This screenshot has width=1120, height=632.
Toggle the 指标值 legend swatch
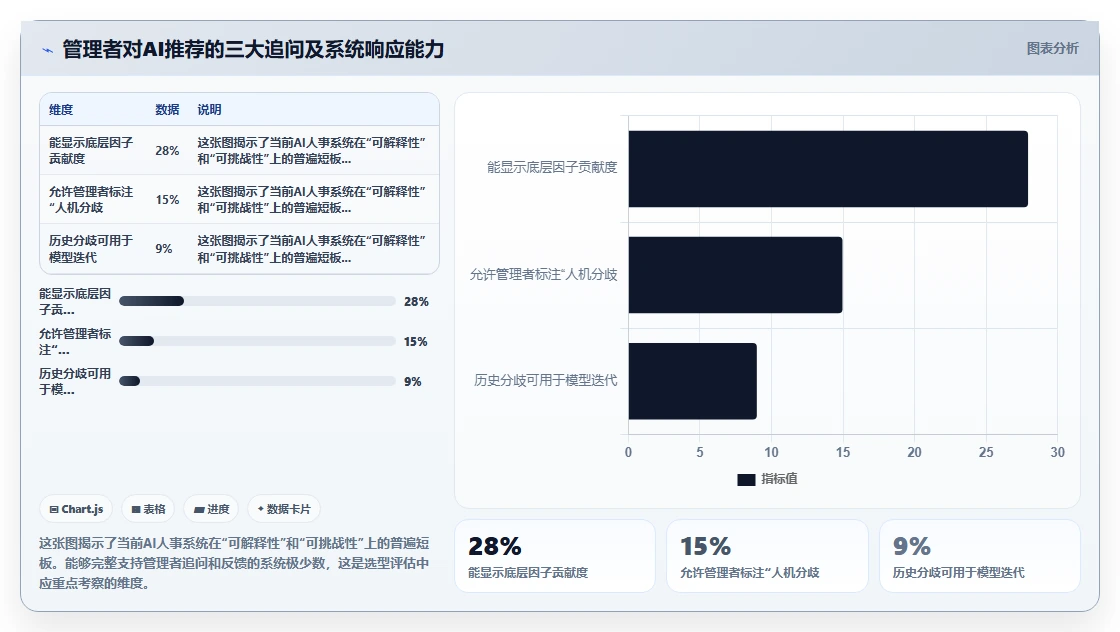pyautogui.click(x=746, y=480)
